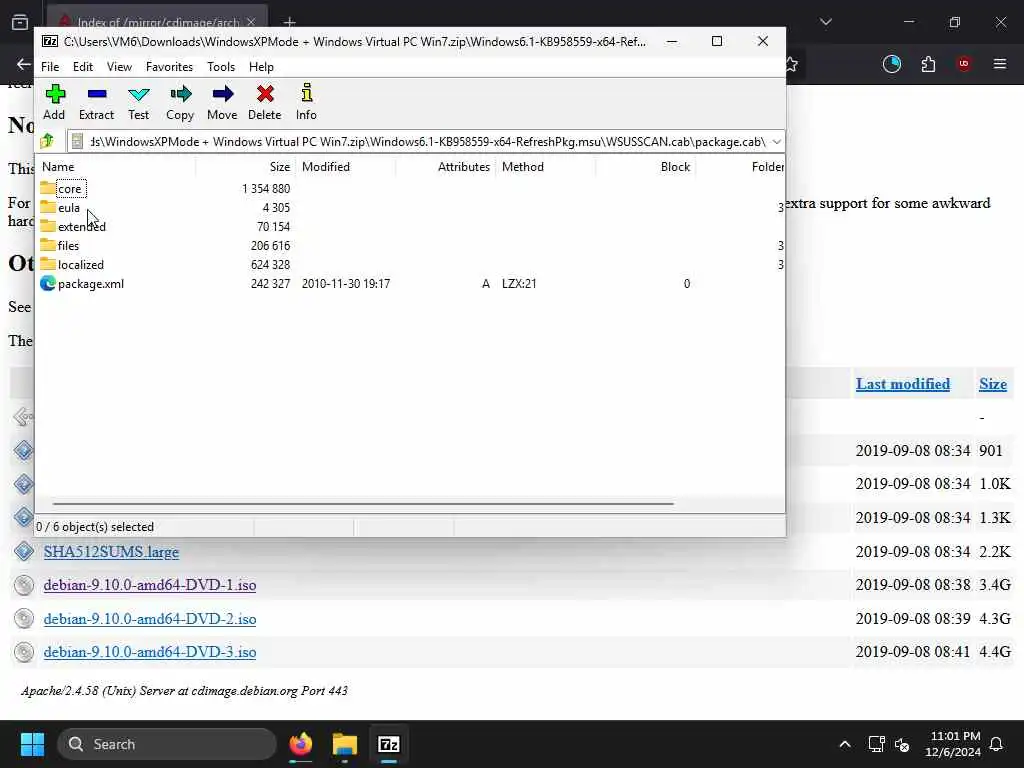Switch to Firefox from taskbar

[x=300, y=744]
